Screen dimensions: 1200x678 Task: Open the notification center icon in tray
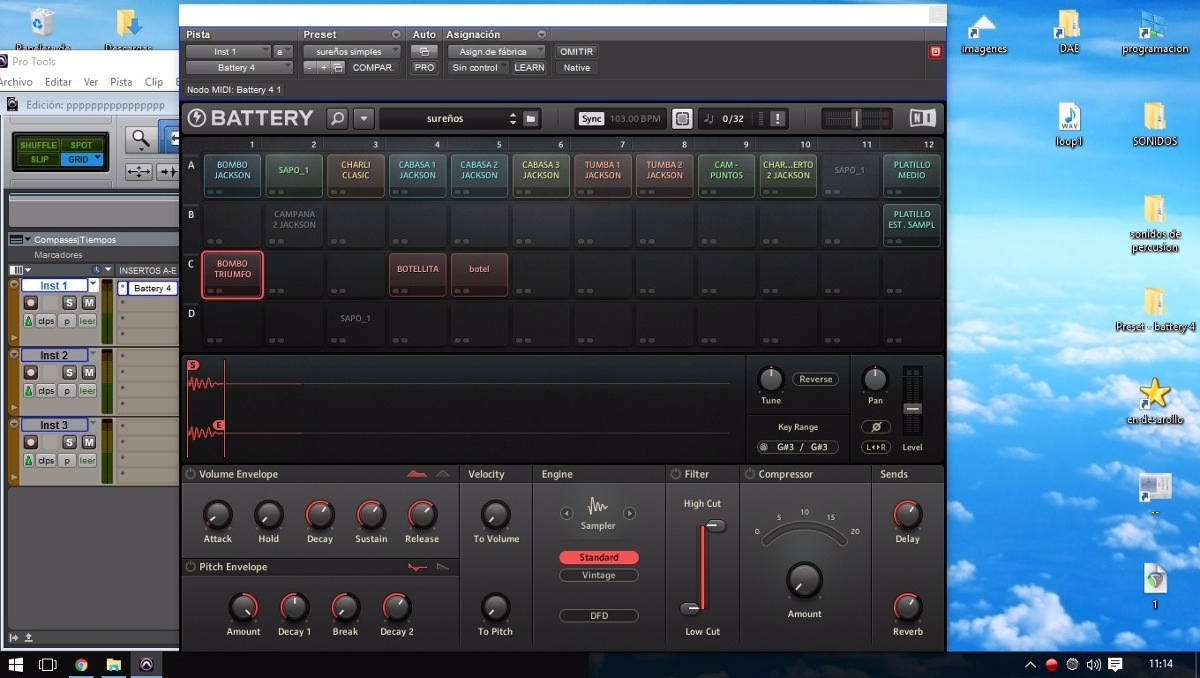1116,664
